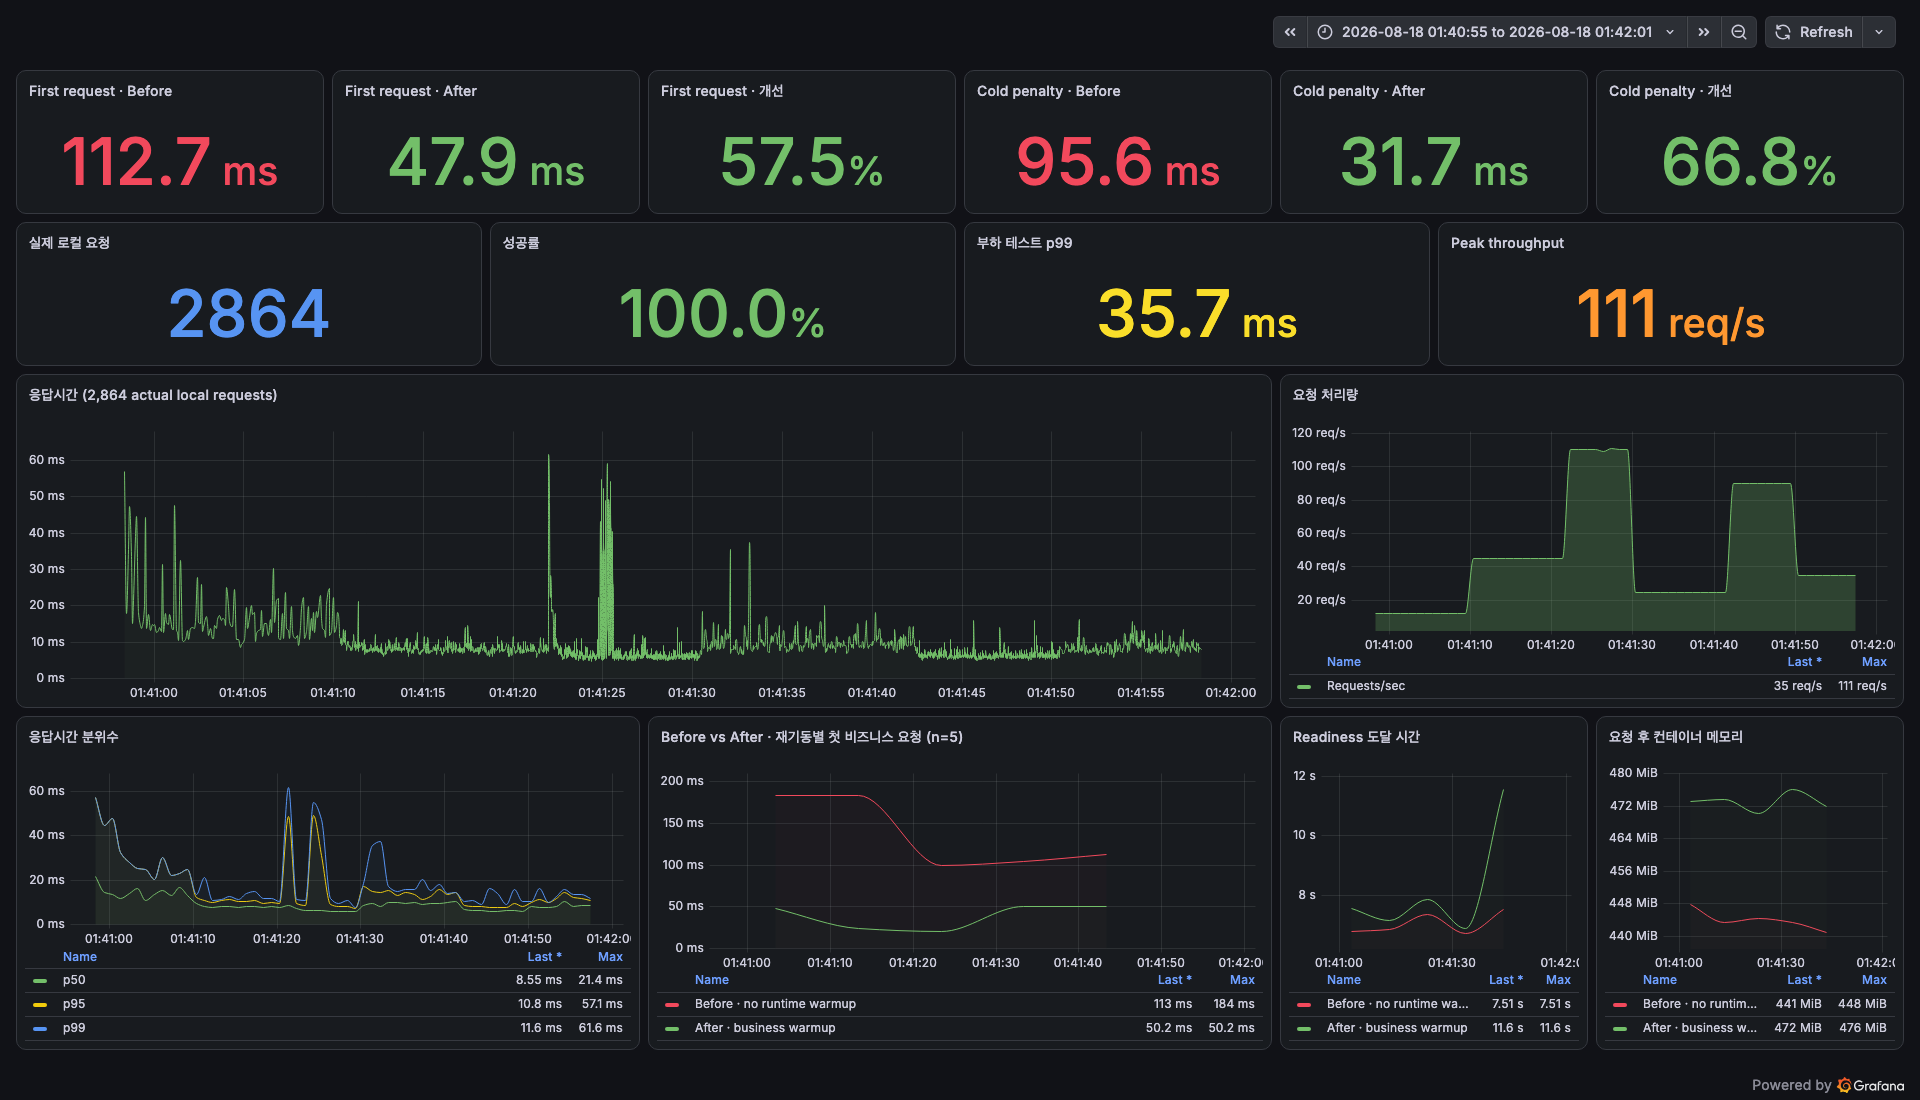Toggle 'After · business warmup' in Readiness legend

pos(1397,1028)
